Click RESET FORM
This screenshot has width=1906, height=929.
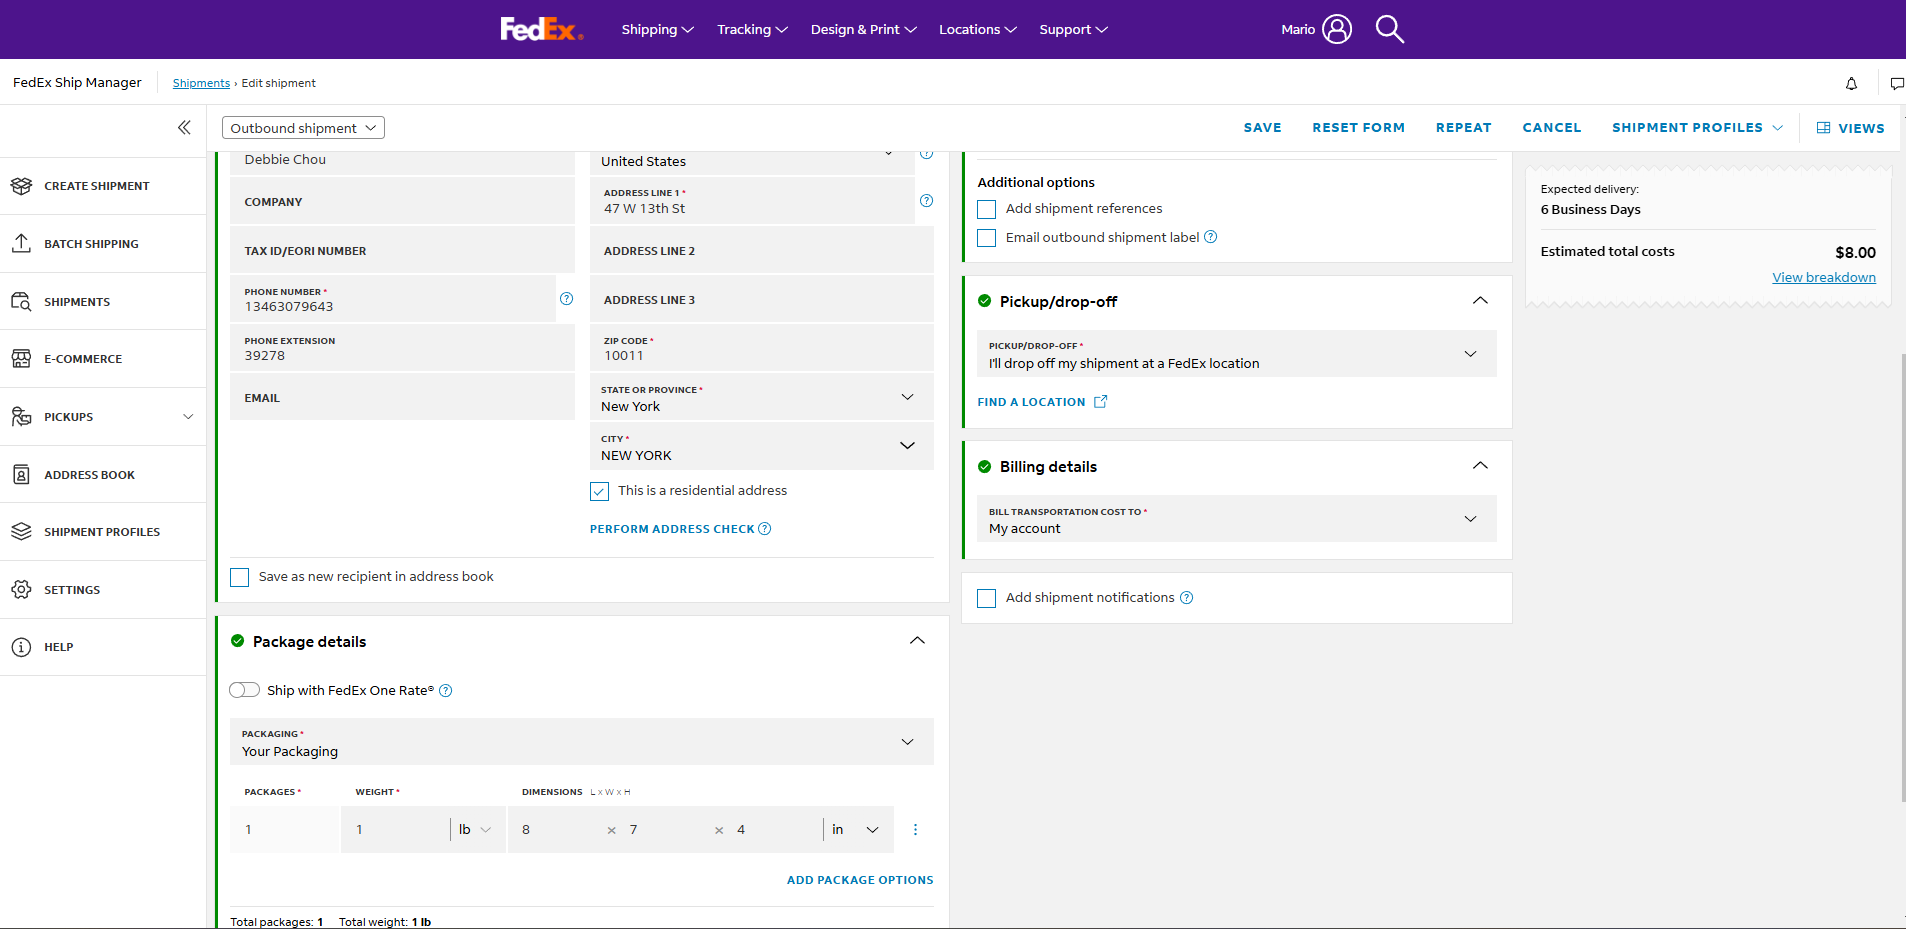pos(1358,128)
